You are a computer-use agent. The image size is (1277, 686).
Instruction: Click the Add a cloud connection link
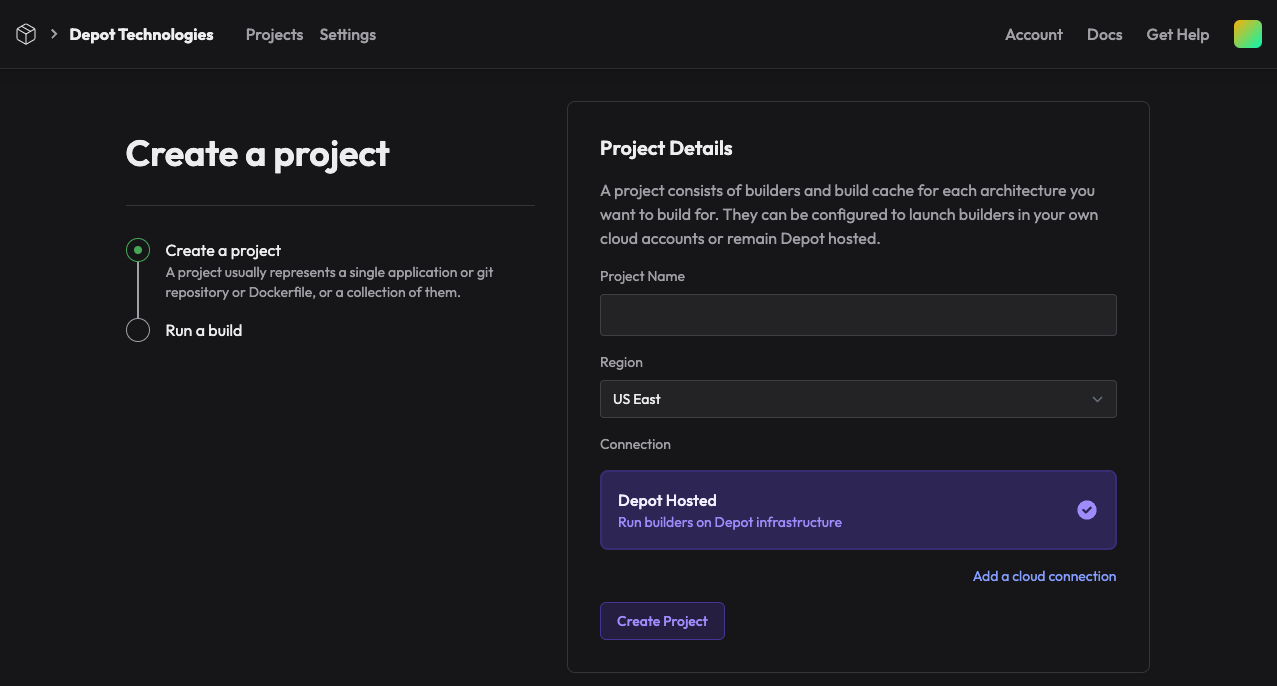click(x=1044, y=576)
